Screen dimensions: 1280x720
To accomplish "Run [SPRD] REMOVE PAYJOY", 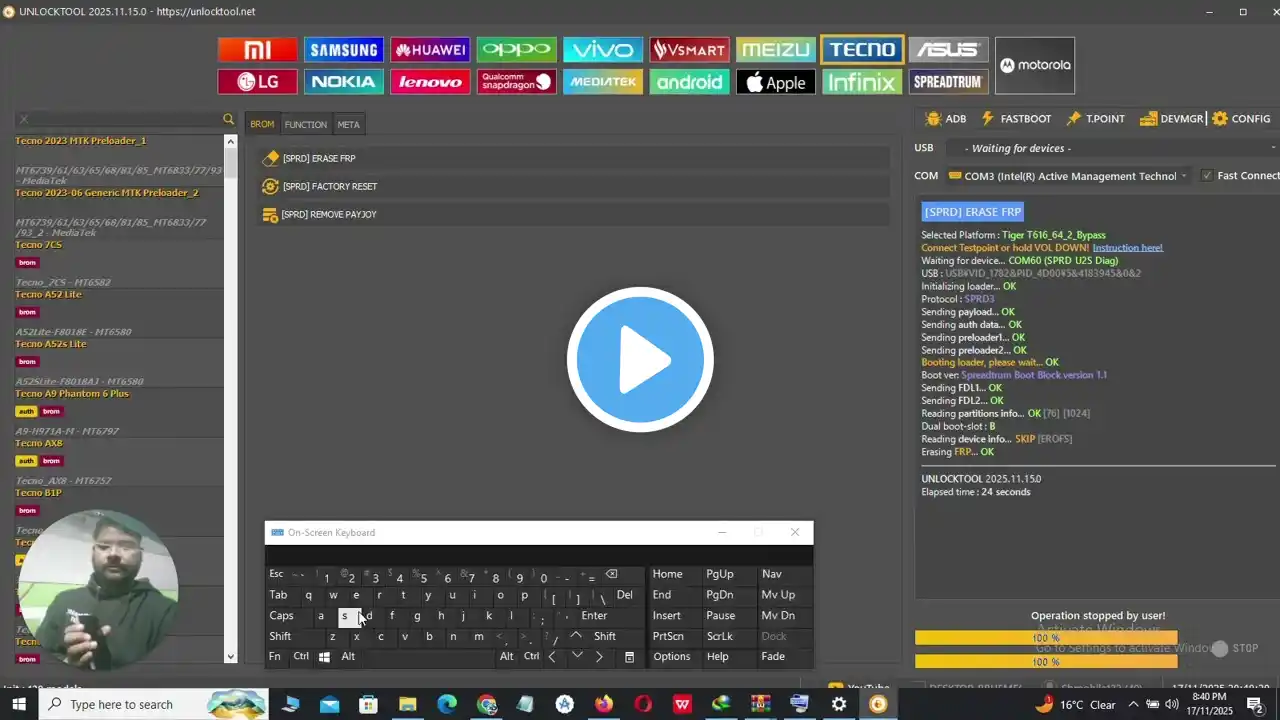I will (x=573, y=215).
